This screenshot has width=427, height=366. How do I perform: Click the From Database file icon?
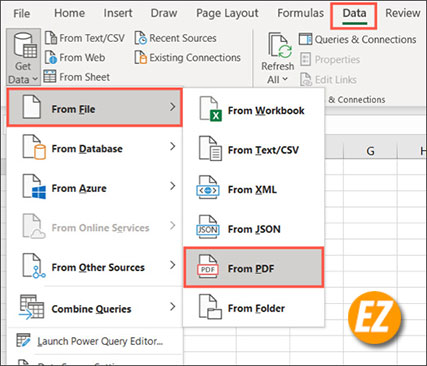34,147
